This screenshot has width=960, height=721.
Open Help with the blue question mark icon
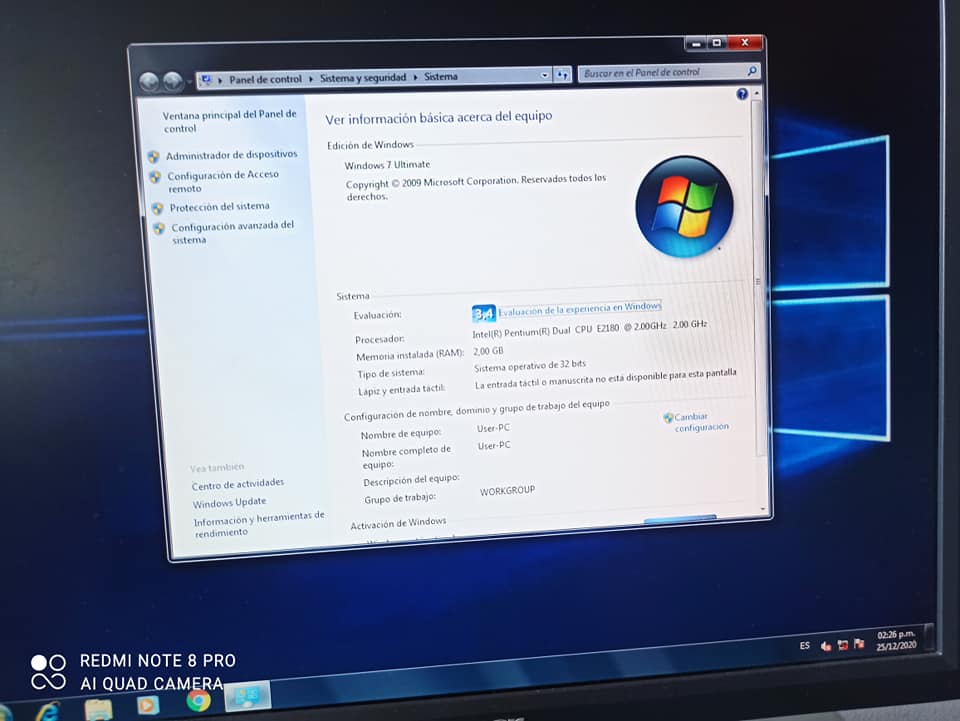(742, 94)
